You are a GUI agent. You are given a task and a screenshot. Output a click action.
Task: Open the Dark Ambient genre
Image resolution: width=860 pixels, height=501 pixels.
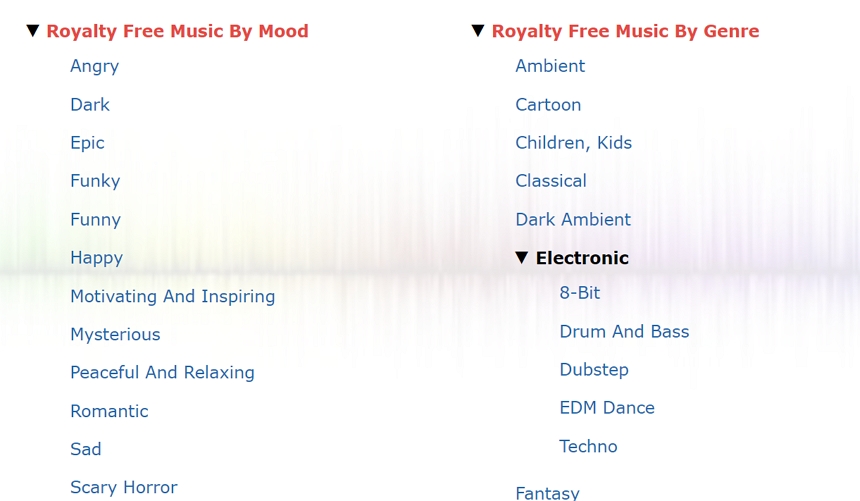click(x=573, y=219)
